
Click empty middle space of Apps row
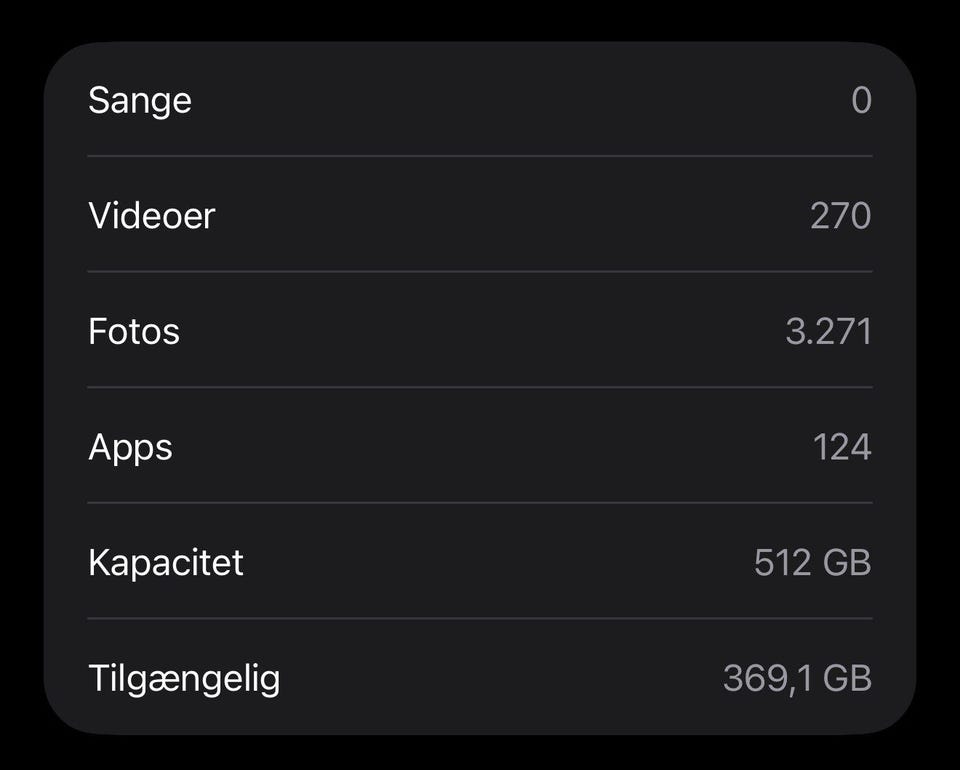coord(480,447)
